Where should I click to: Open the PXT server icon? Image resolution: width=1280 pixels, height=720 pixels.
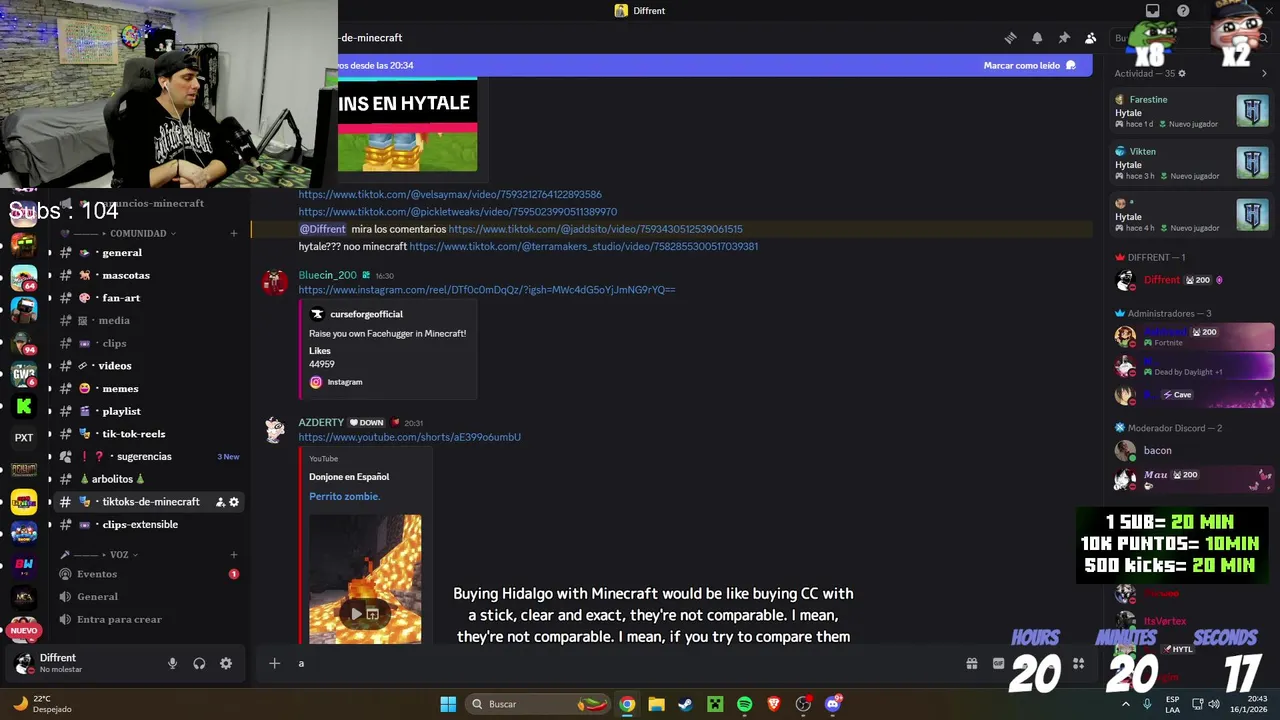click(x=24, y=437)
